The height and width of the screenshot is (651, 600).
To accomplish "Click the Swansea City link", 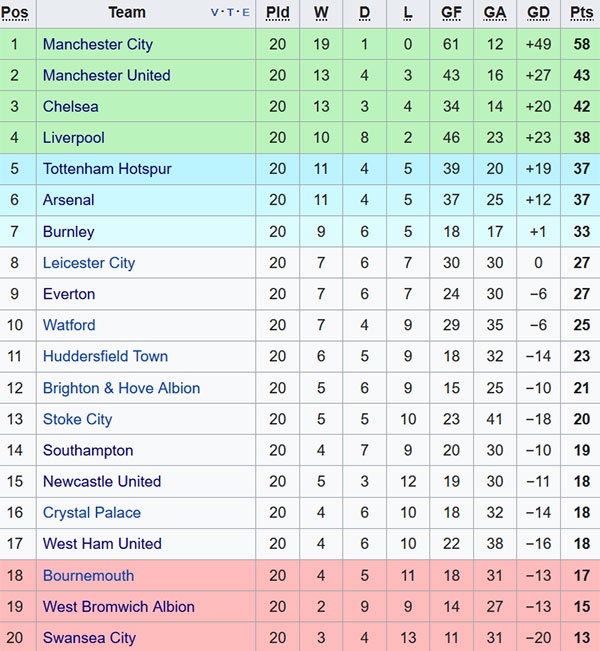I will coord(89,637).
